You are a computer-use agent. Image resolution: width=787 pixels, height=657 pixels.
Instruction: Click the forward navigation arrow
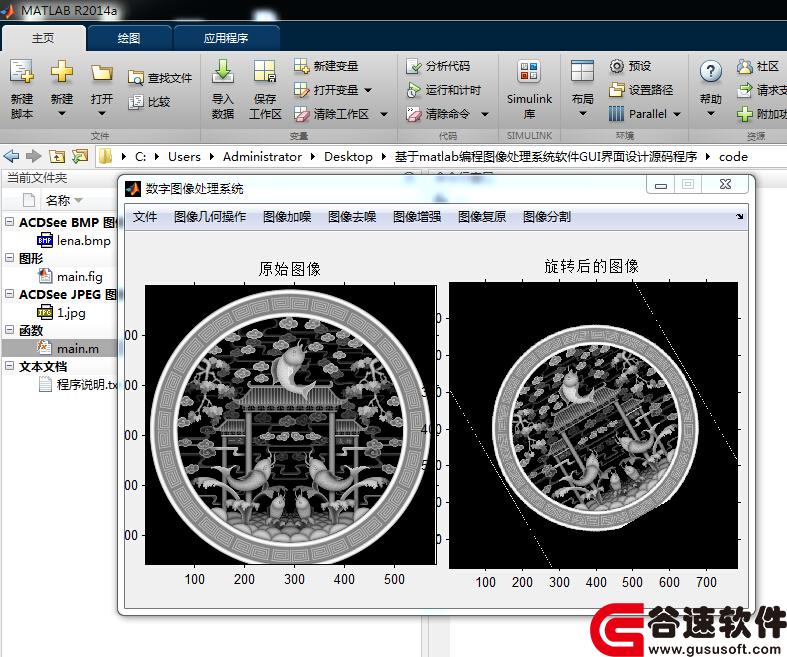(33, 157)
